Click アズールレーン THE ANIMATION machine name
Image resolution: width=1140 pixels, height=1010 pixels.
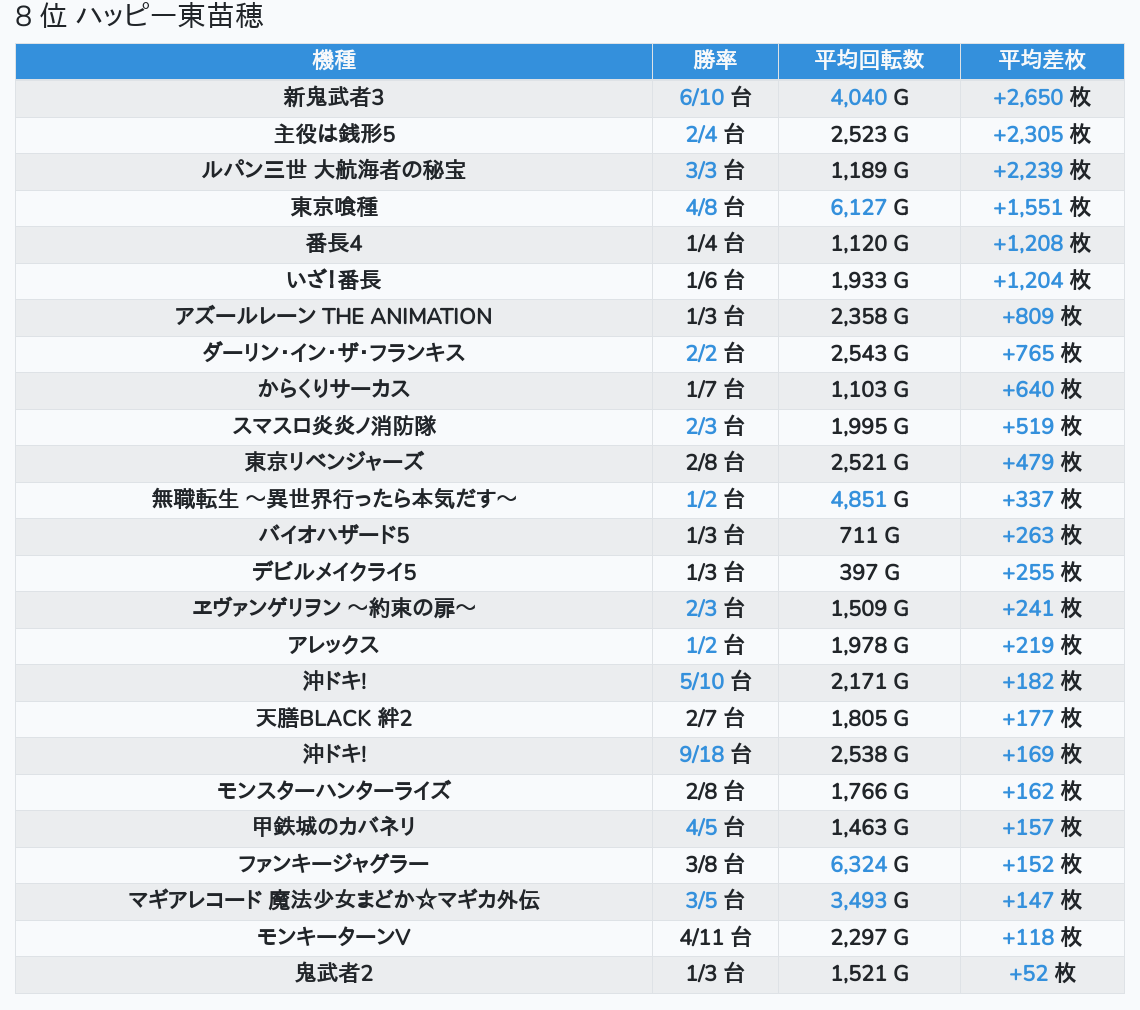click(333, 317)
